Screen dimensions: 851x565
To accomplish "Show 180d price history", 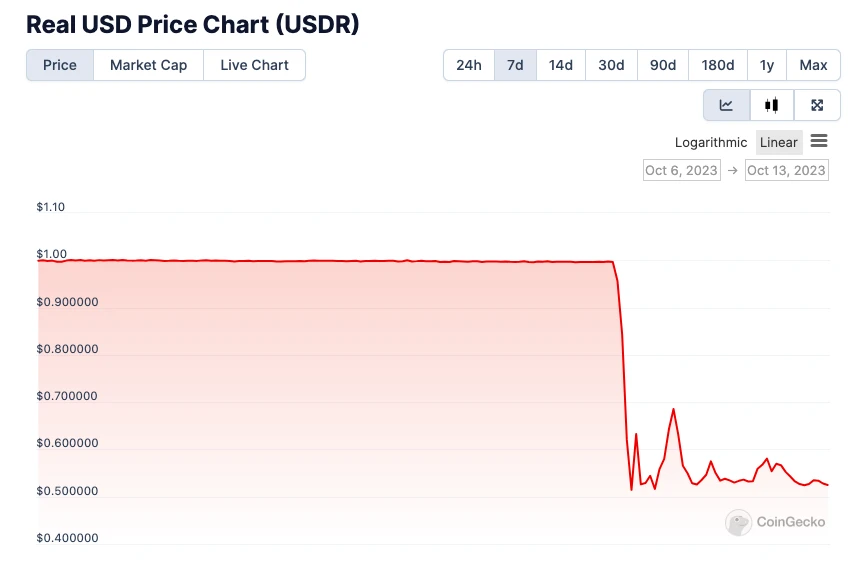I will pyautogui.click(x=718, y=65).
